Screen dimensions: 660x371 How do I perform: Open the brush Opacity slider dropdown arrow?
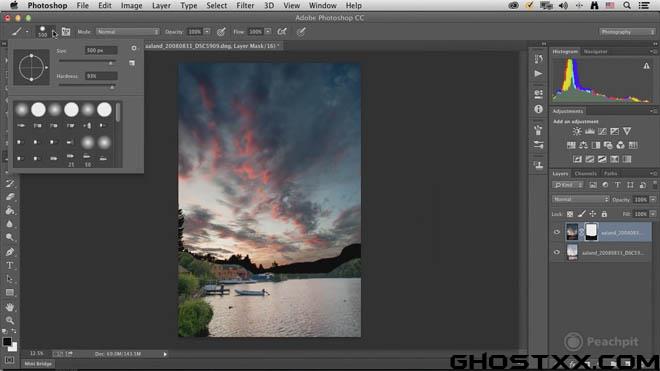[207, 32]
